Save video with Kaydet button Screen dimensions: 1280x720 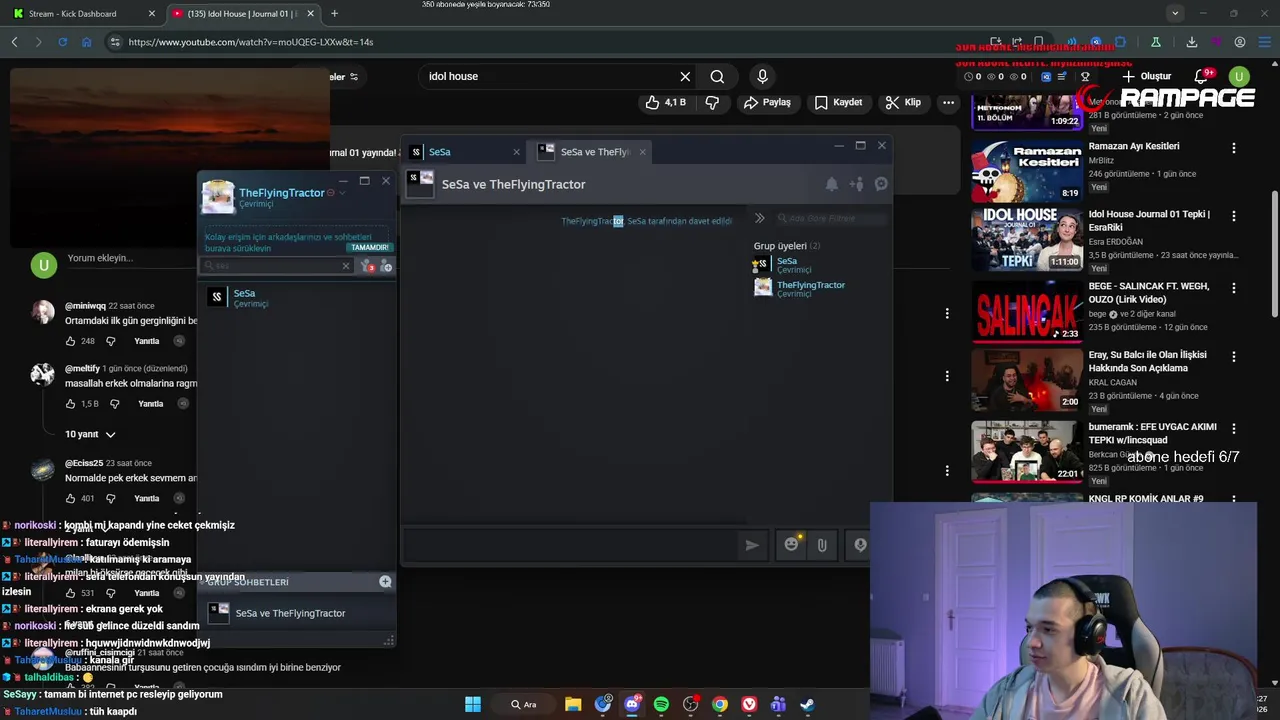838,102
